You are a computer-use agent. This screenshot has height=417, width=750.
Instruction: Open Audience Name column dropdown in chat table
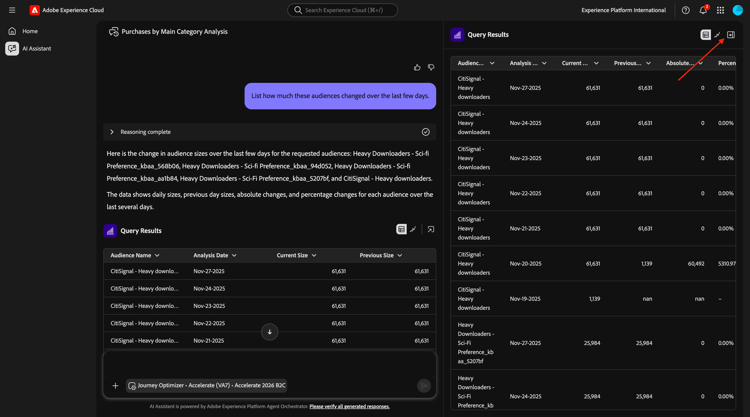[157, 255]
